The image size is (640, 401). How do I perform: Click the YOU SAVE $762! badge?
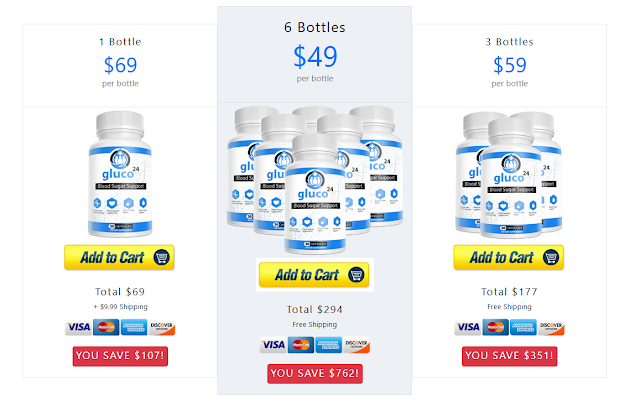pyautogui.click(x=315, y=374)
